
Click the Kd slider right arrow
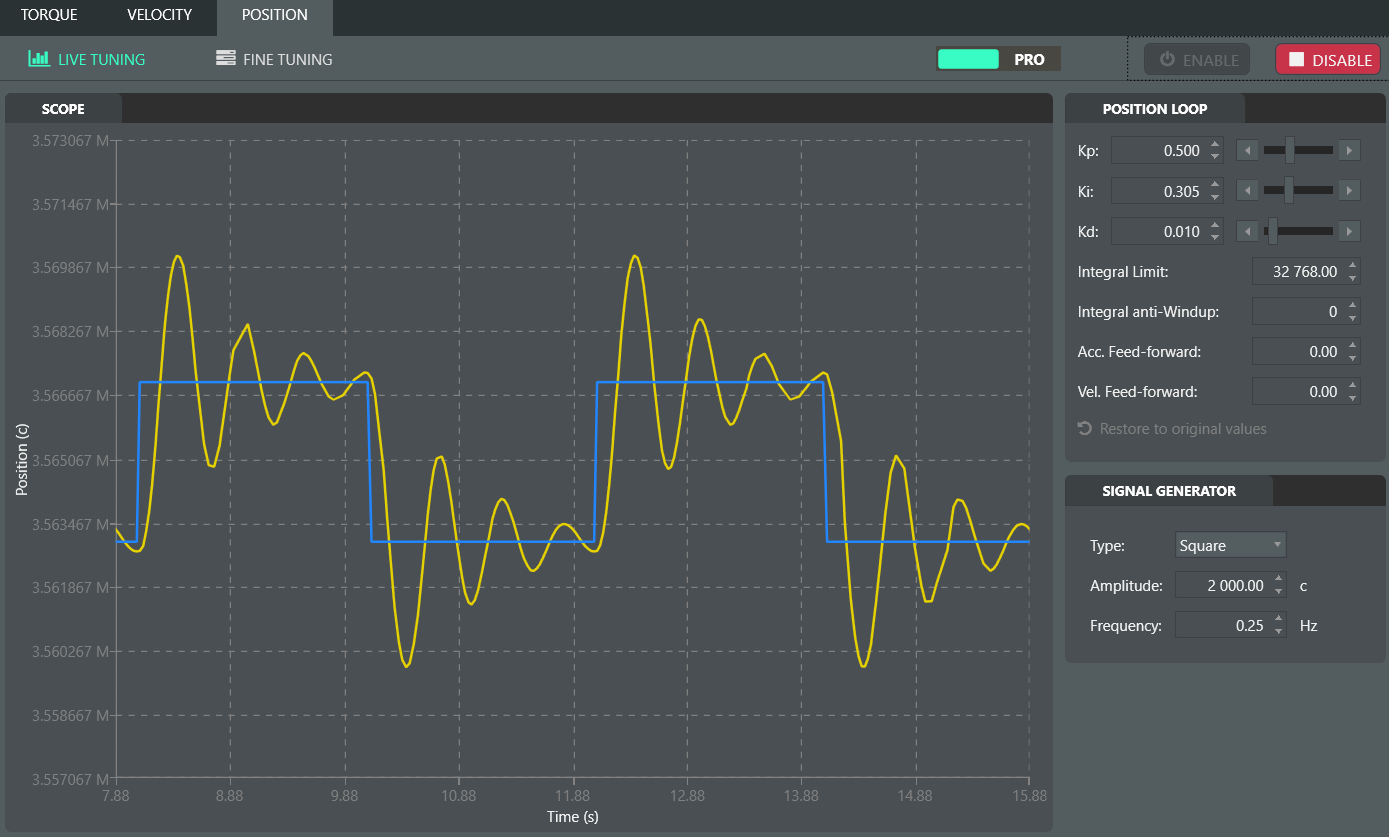[x=1349, y=231]
